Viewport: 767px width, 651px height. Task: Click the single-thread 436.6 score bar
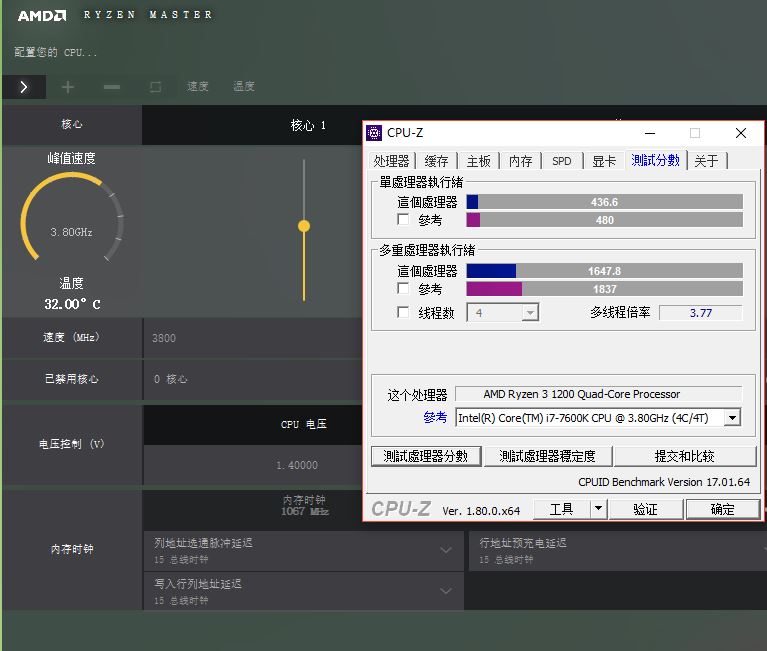click(x=605, y=202)
